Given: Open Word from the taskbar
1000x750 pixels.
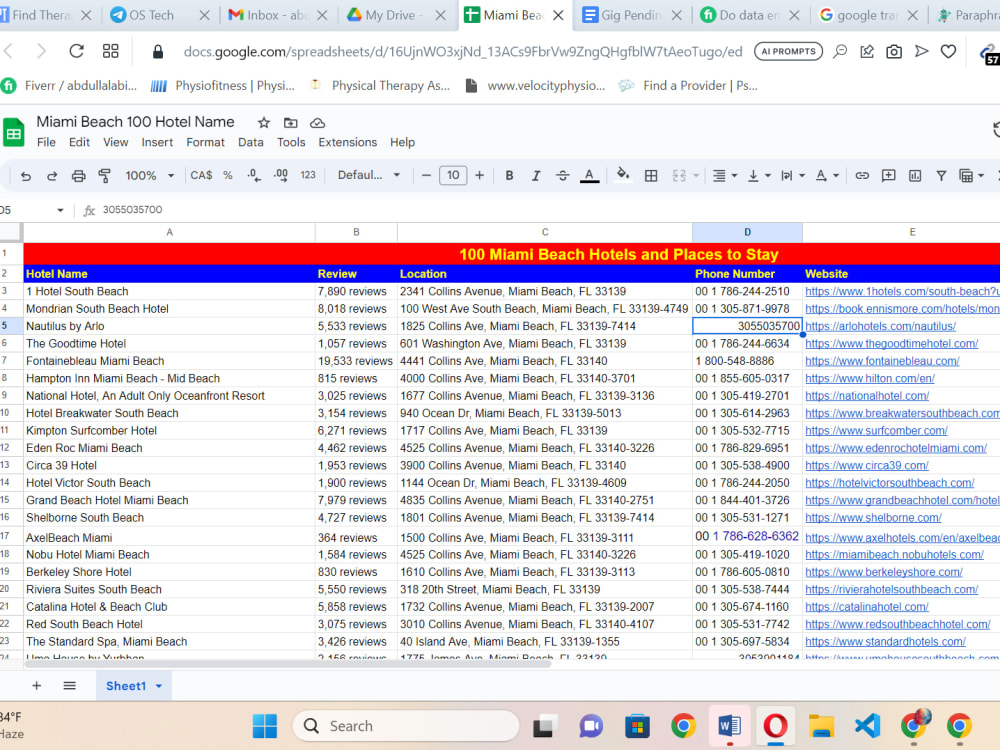Looking at the screenshot, I should (729, 726).
